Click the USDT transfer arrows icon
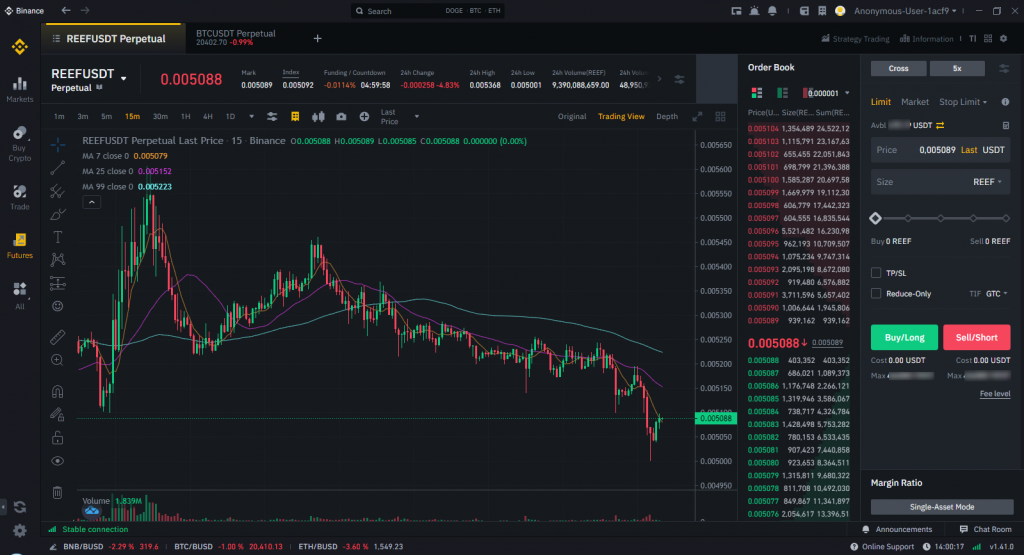The height and width of the screenshot is (555, 1024). pyautogui.click(x=940, y=125)
